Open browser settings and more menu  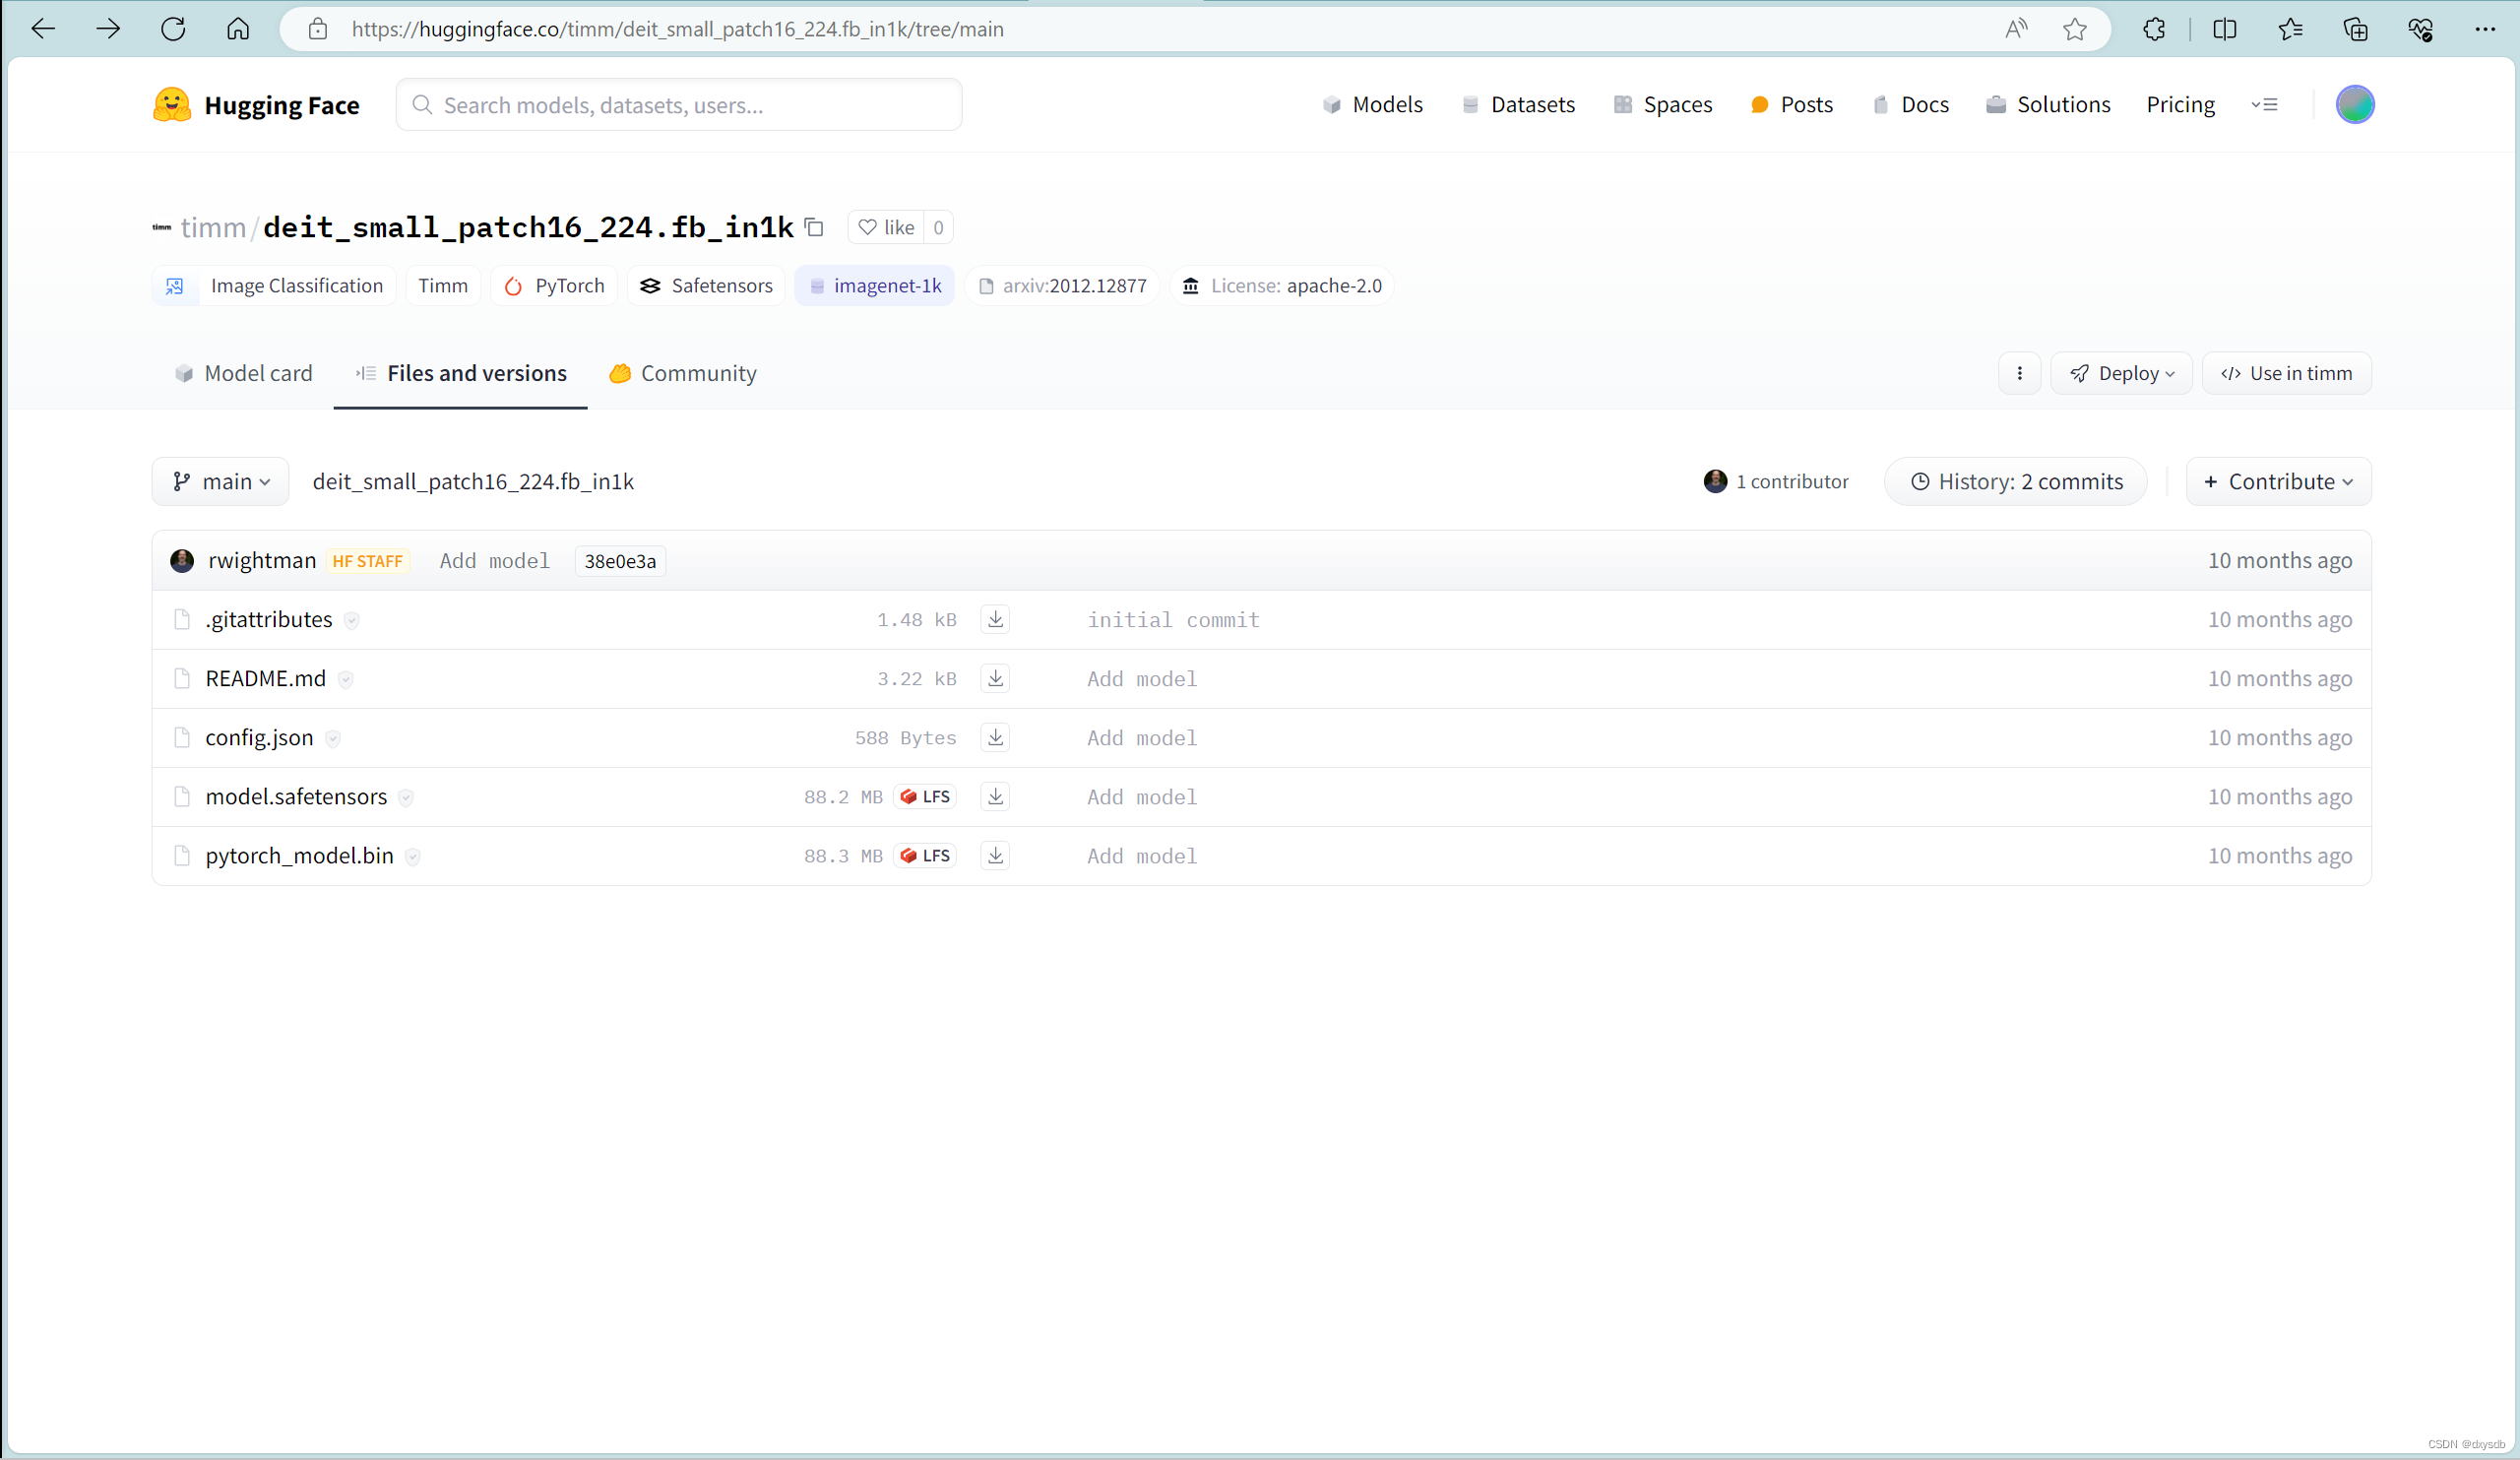[2486, 29]
